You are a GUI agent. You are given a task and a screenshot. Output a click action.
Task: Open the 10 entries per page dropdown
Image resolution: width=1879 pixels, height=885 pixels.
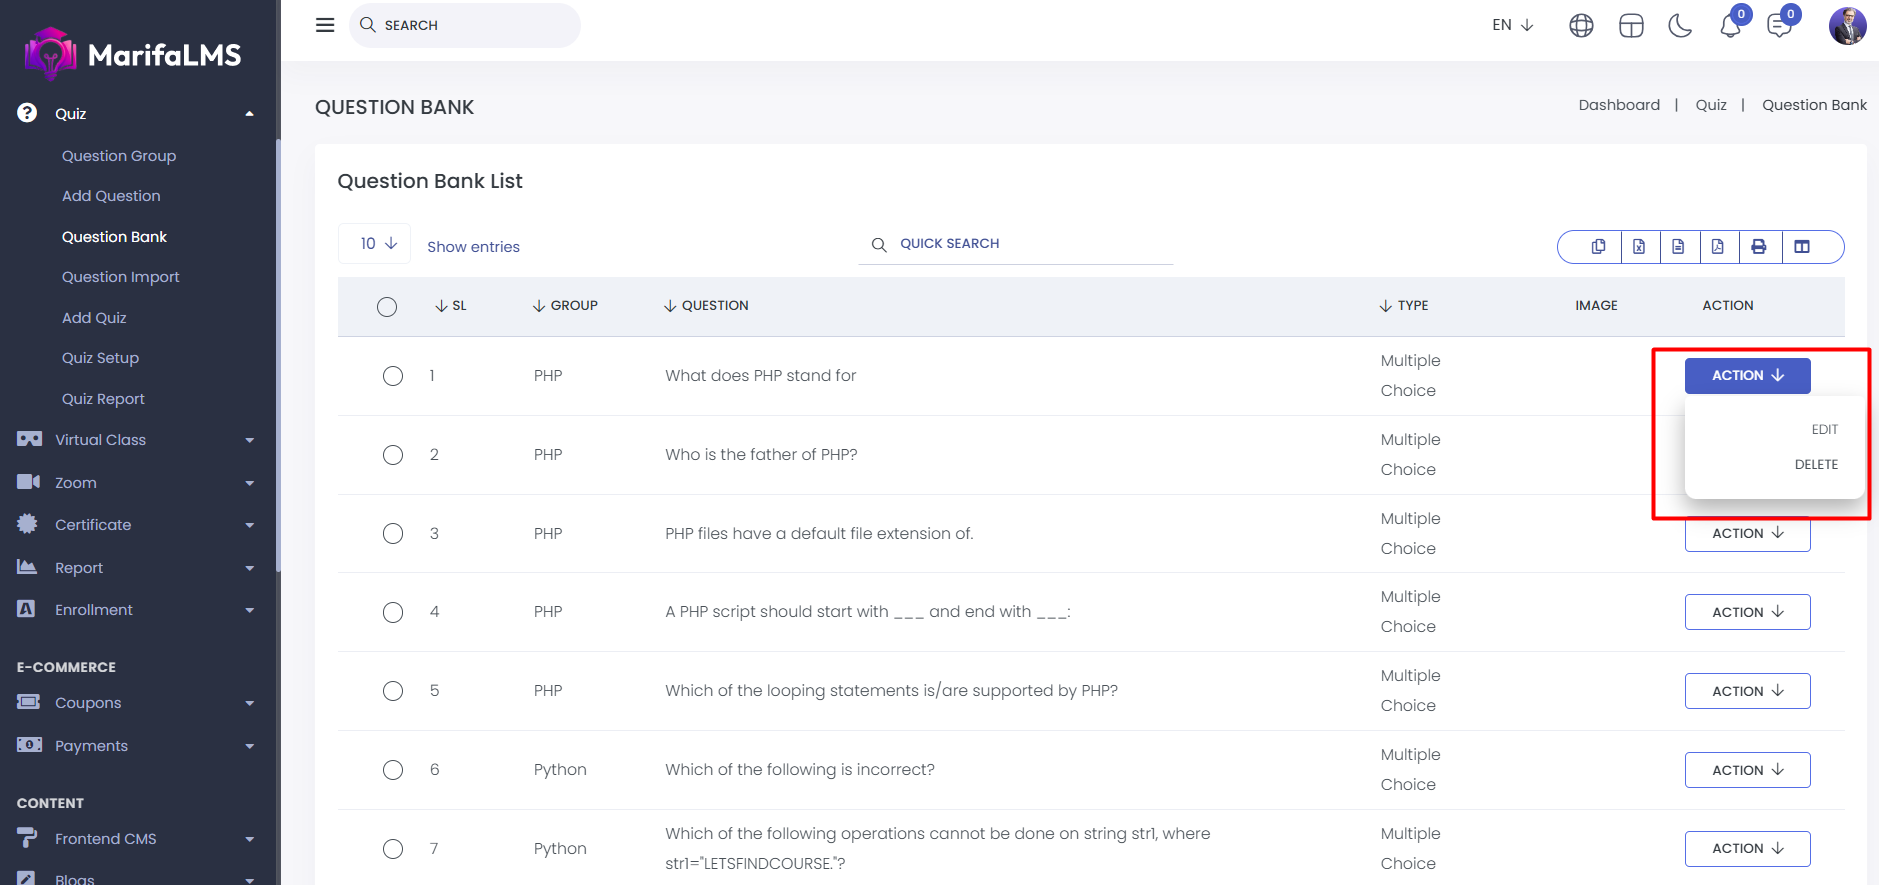(x=375, y=244)
